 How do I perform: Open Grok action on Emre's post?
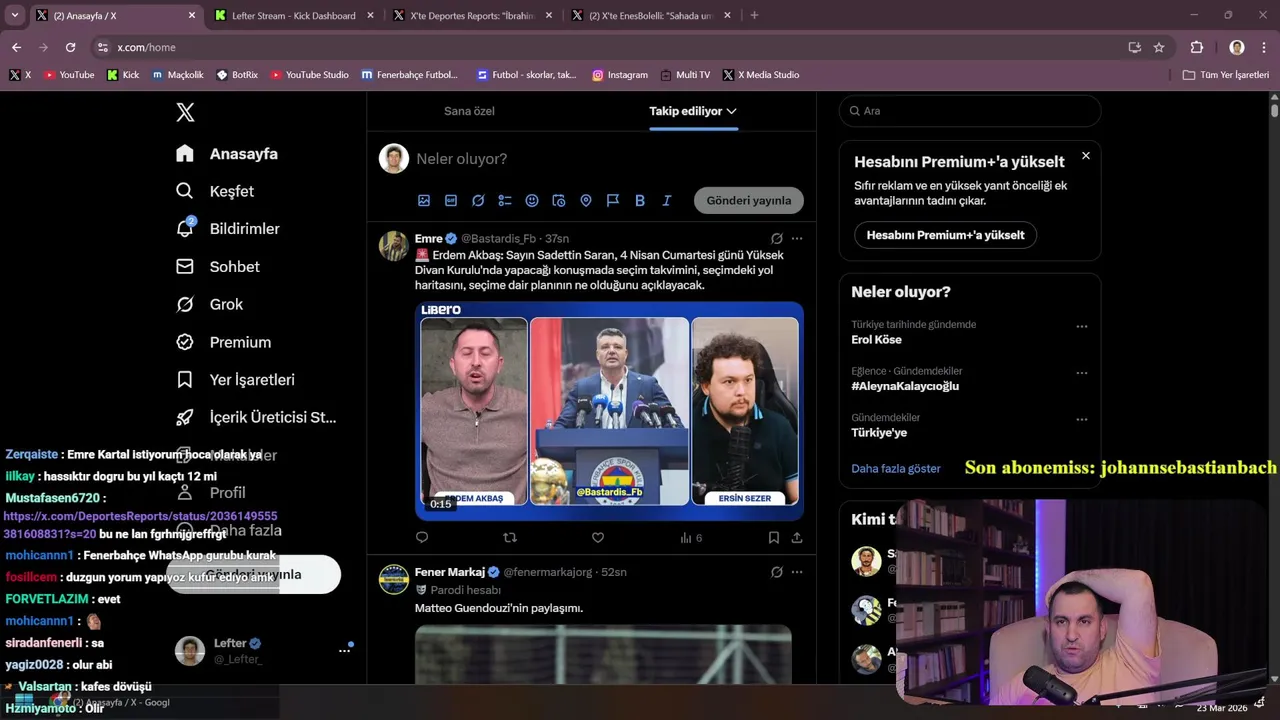[777, 238]
